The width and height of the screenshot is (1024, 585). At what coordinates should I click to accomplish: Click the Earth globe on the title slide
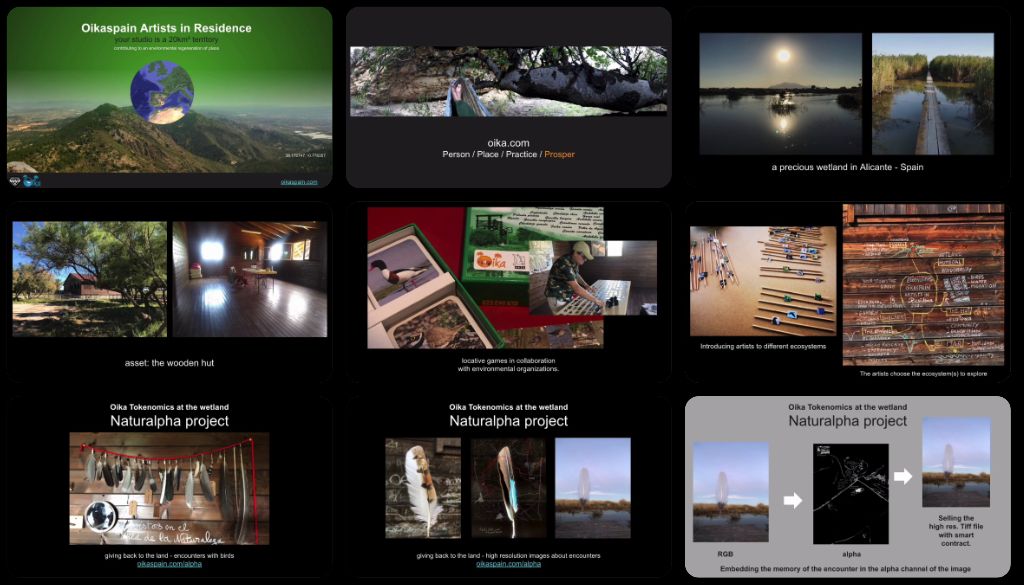162,92
